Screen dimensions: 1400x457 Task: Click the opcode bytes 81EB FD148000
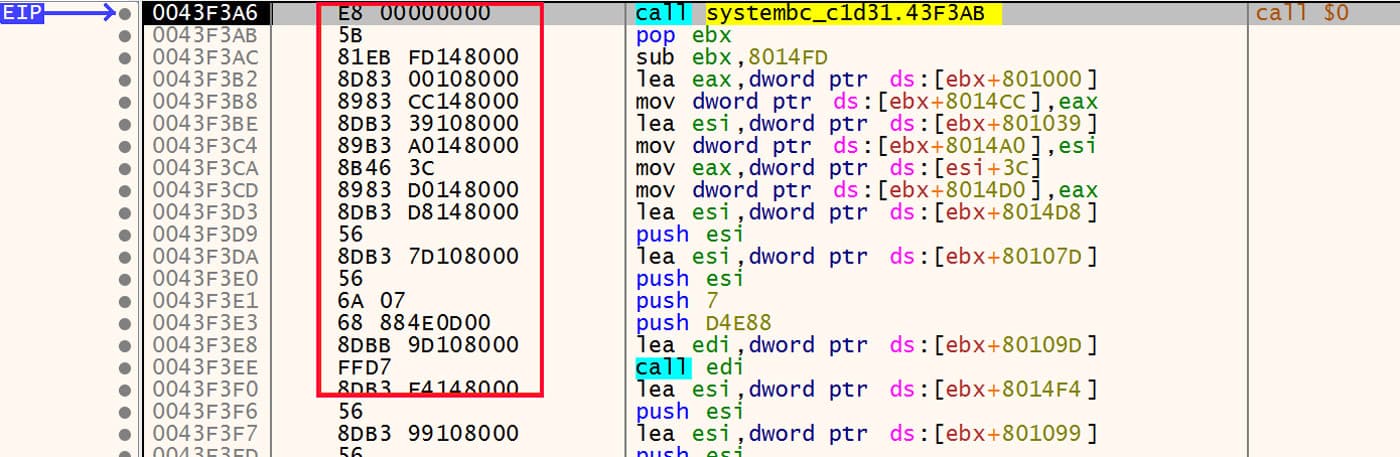pos(429,58)
